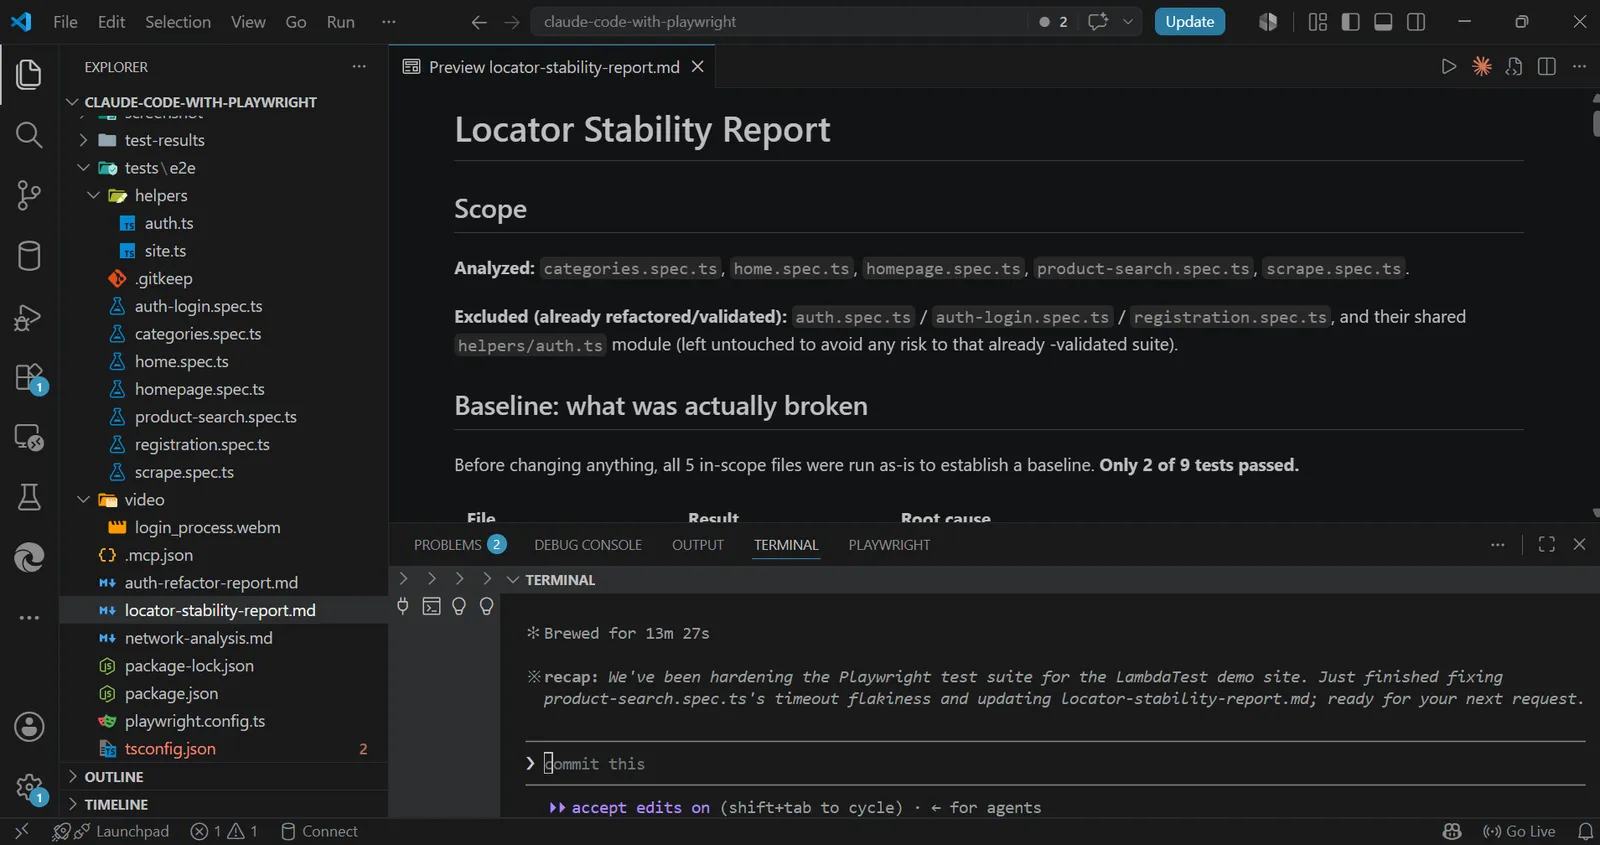Screen dimensions: 1600x845
Task: Open the File menu
Action: point(65,21)
